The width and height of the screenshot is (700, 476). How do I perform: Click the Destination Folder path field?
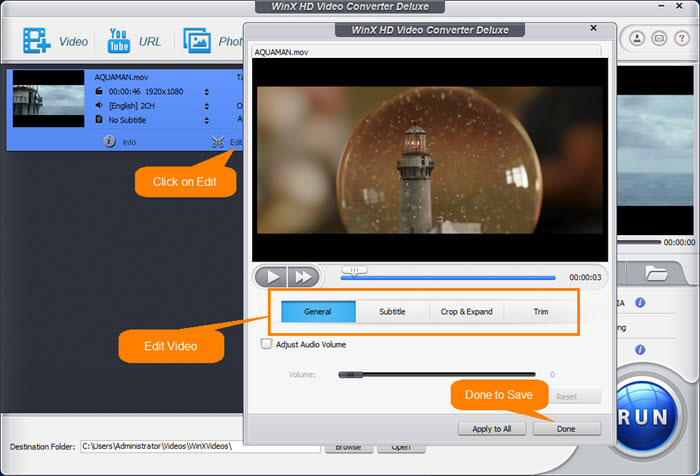(200, 446)
